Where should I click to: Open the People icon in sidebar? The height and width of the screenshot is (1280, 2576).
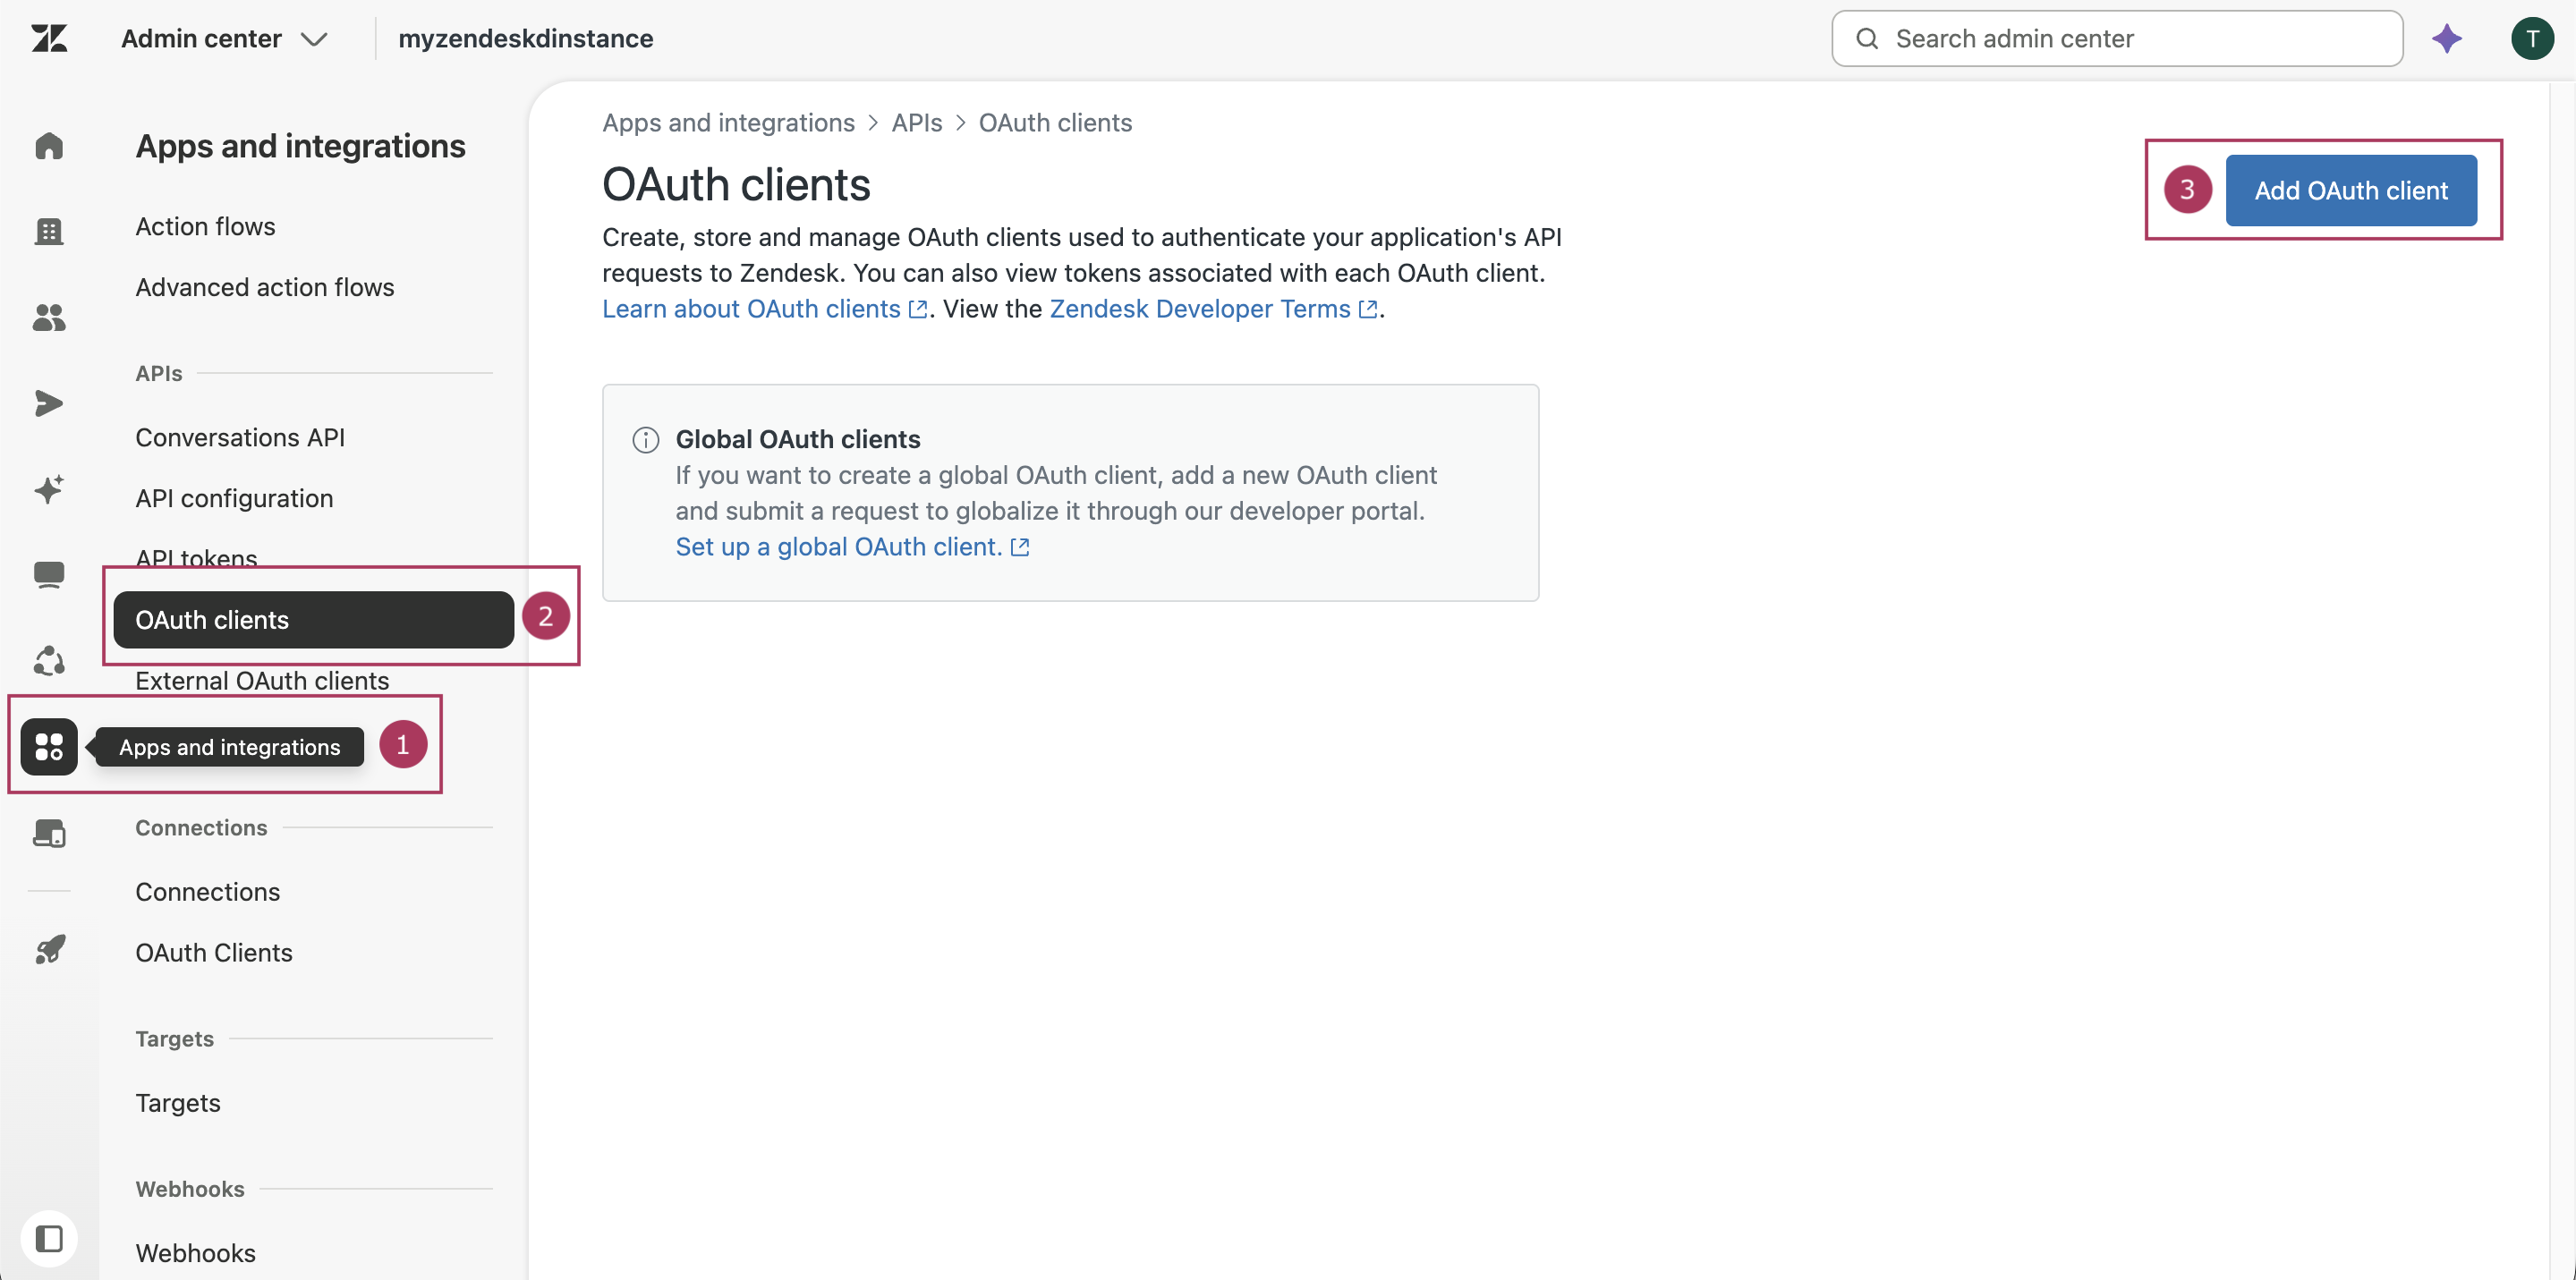click(49, 318)
